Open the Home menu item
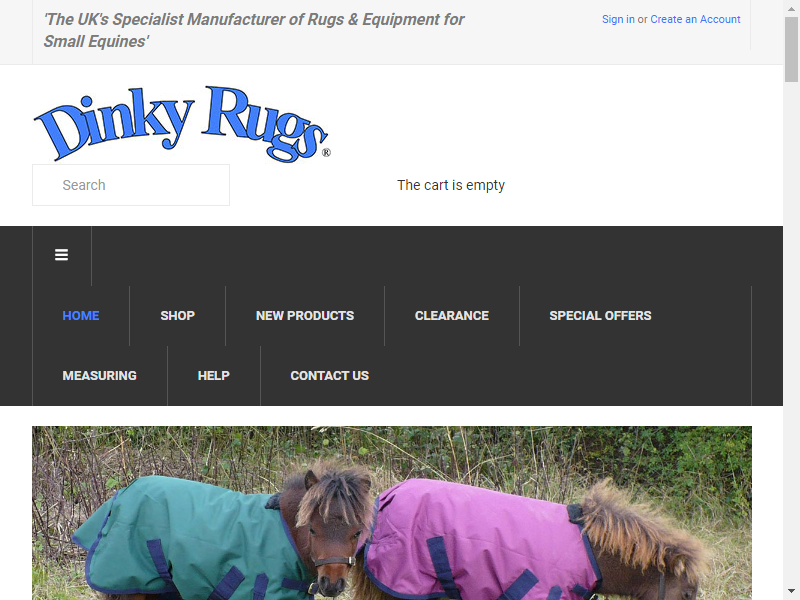Image resolution: width=800 pixels, height=600 pixels. pos(81,316)
